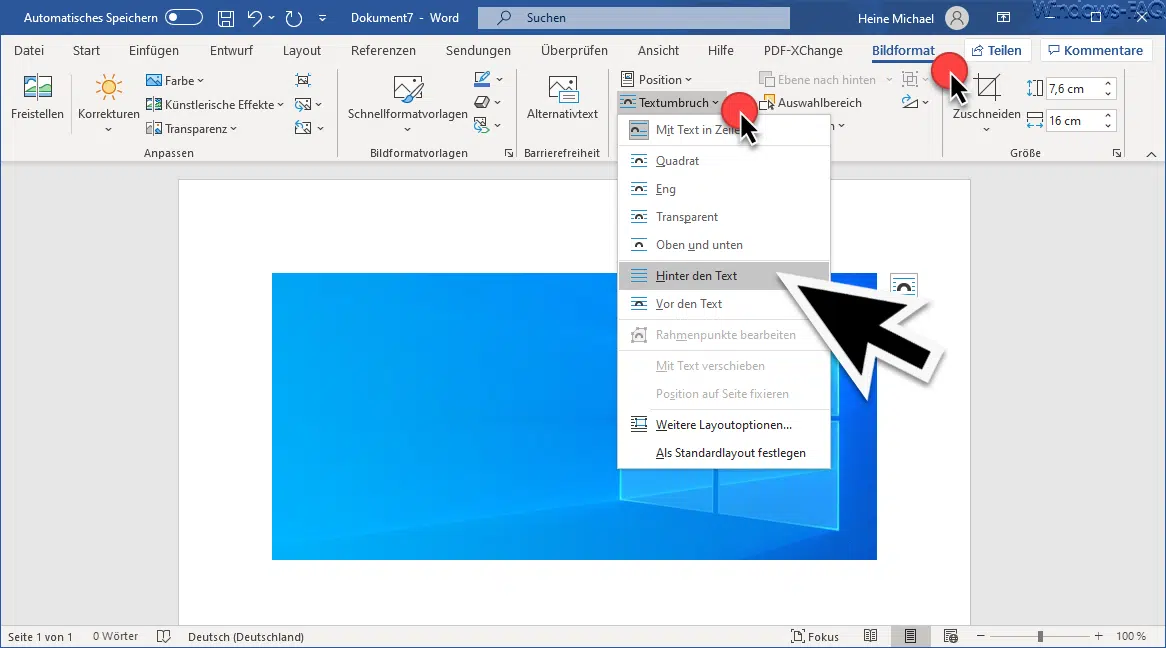
Task: Collapse the Textumbruch dropdown button
Action: pos(669,103)
